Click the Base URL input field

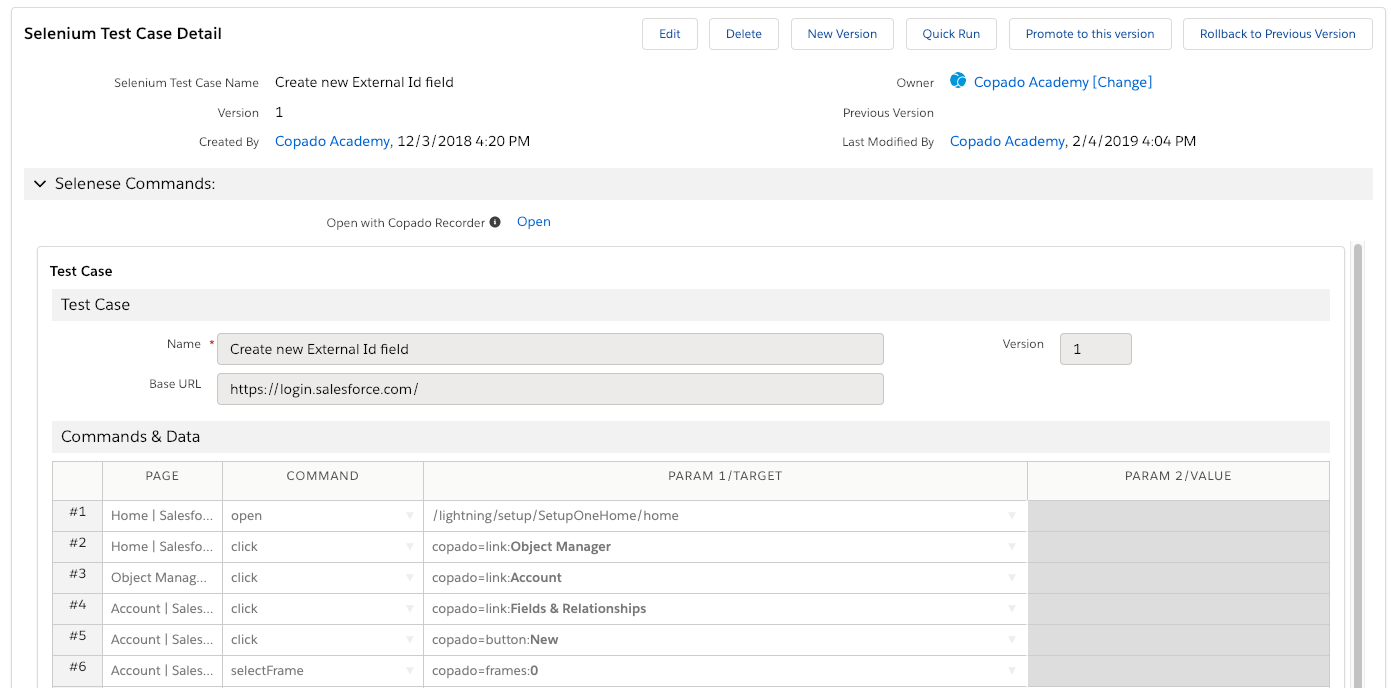[550, 389]
